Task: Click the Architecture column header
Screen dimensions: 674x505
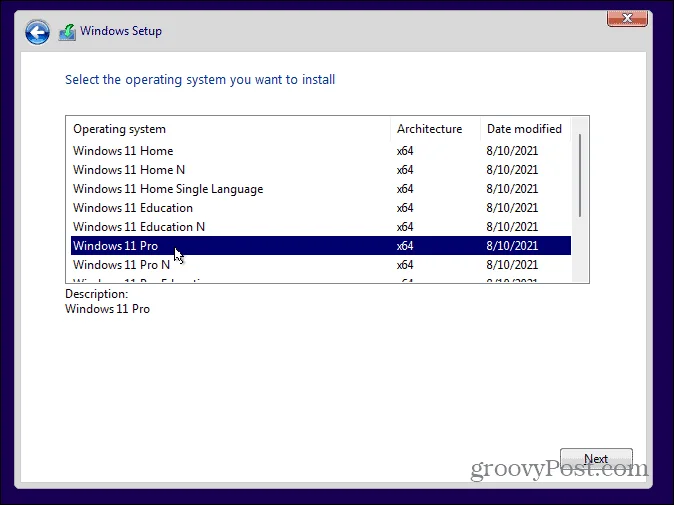Action: tap(435, 129)
